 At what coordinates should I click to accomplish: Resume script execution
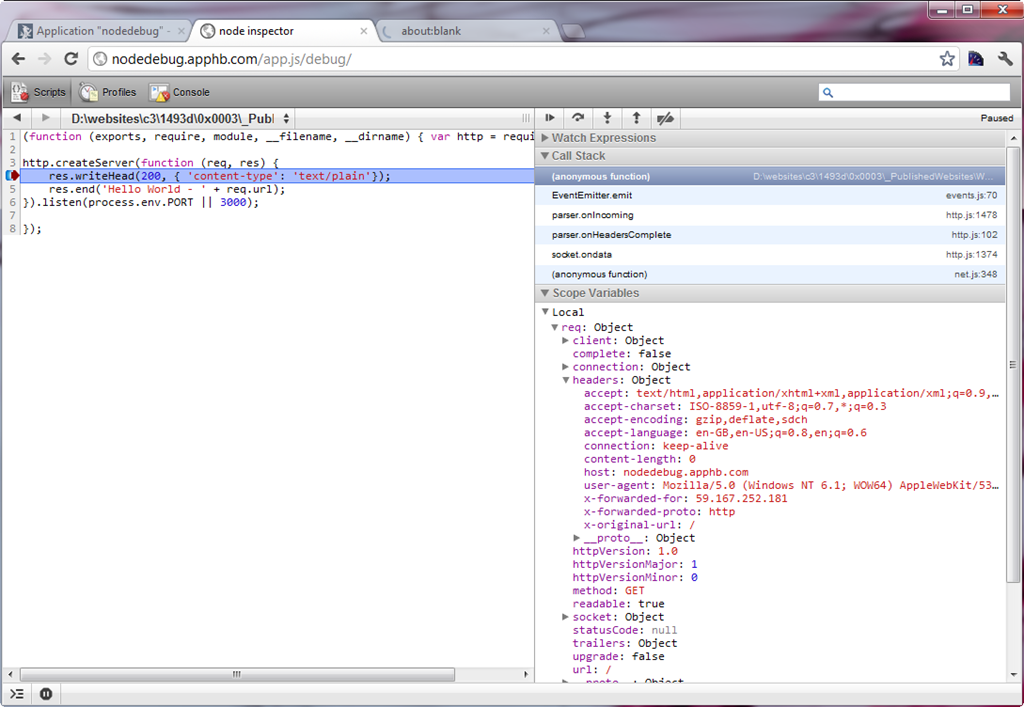[550, 118]
